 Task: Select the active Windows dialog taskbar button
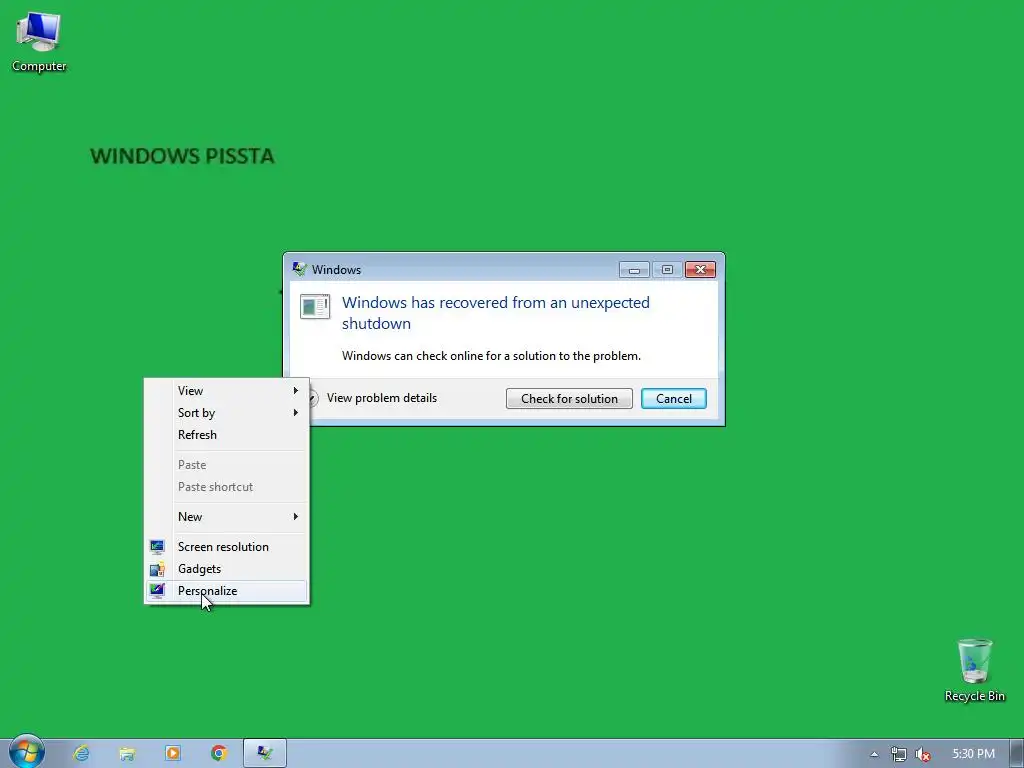pos(264,753)
